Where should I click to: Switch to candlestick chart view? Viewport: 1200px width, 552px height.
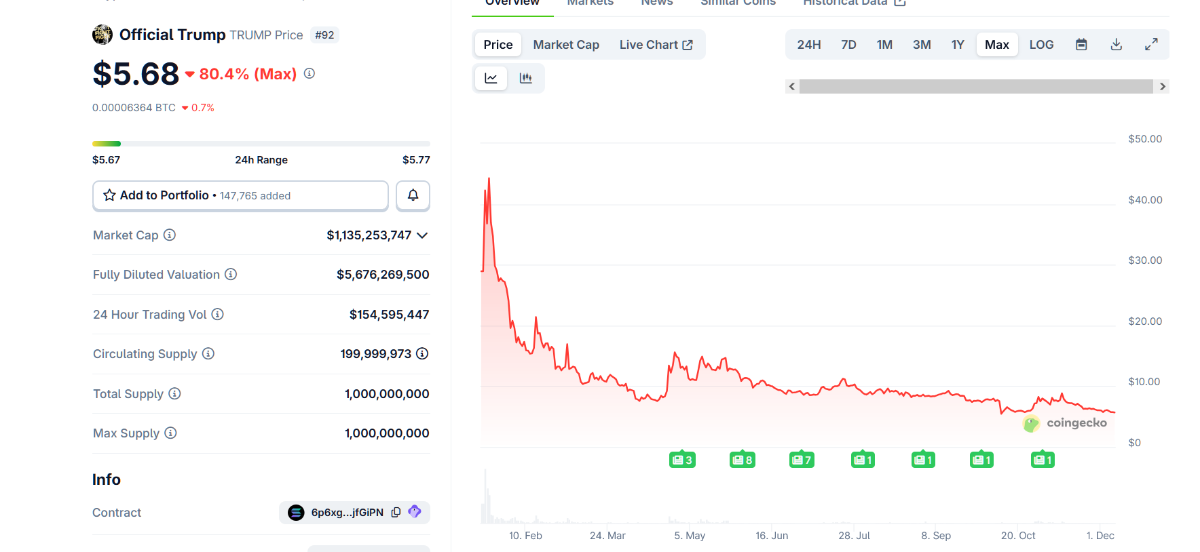[526, 78]
